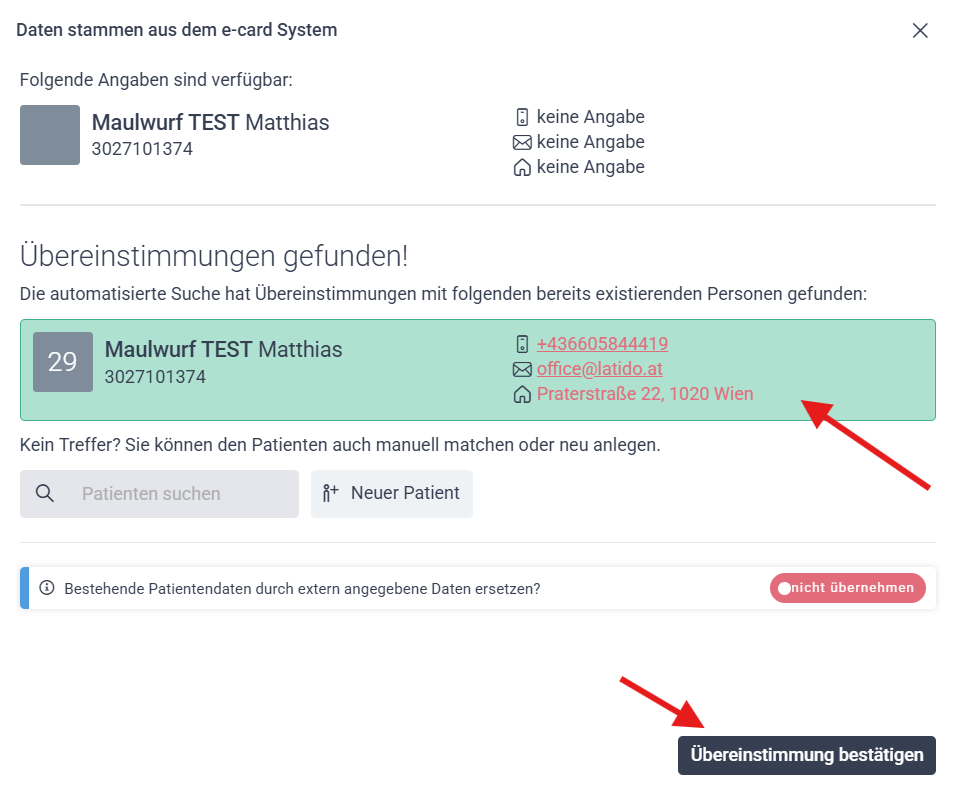Click the house icon in e-card data

pyautogui.click(x=522, y=168)
